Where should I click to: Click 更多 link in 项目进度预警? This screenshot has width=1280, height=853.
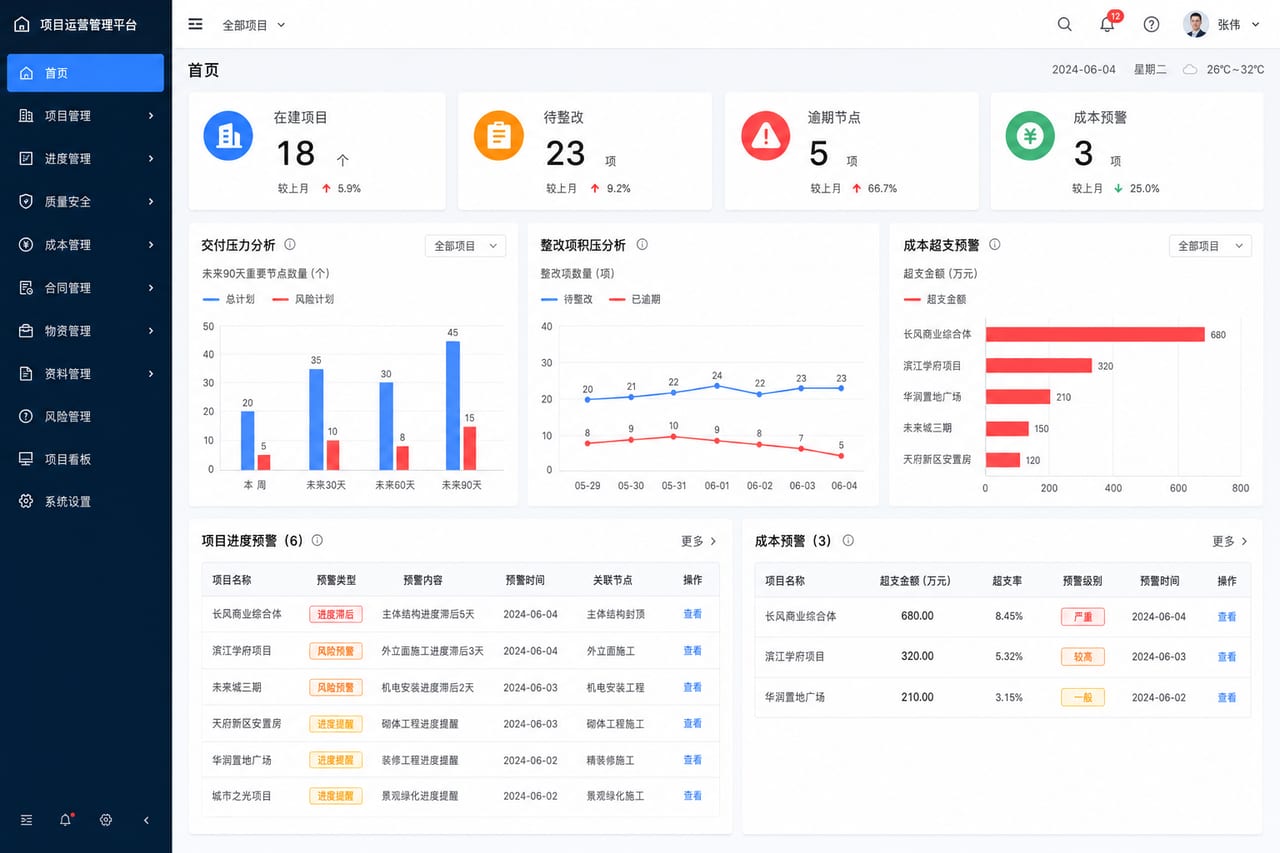point(699,541)
